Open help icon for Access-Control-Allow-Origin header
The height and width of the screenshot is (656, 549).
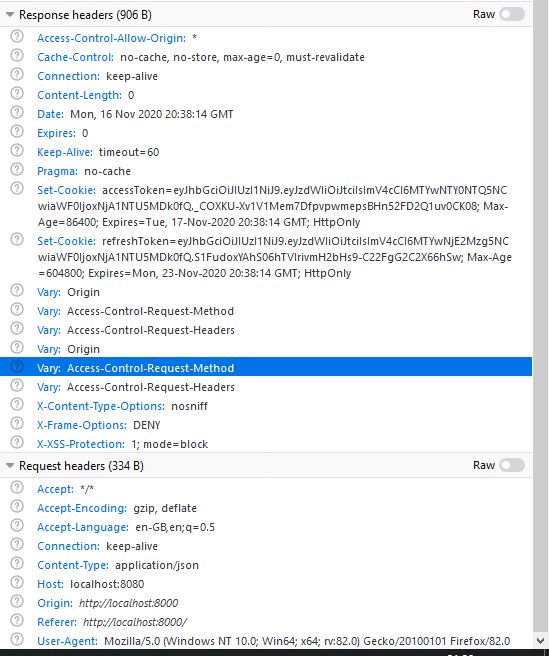[x=17, y=36]
